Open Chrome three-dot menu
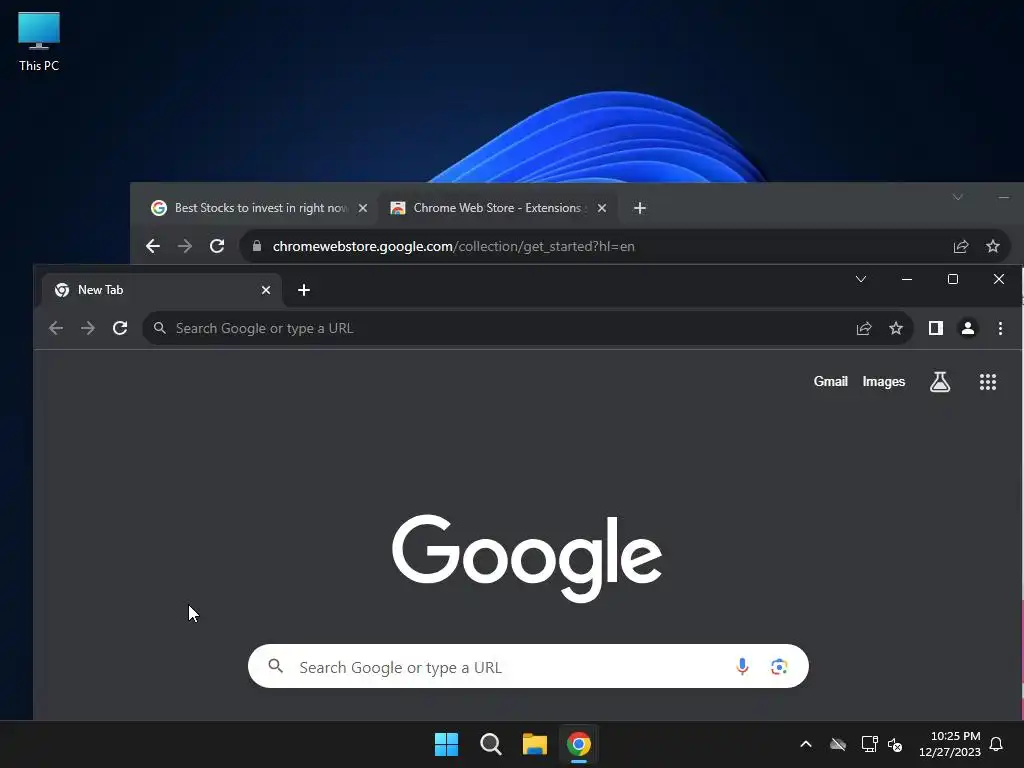 point(1000,328)
